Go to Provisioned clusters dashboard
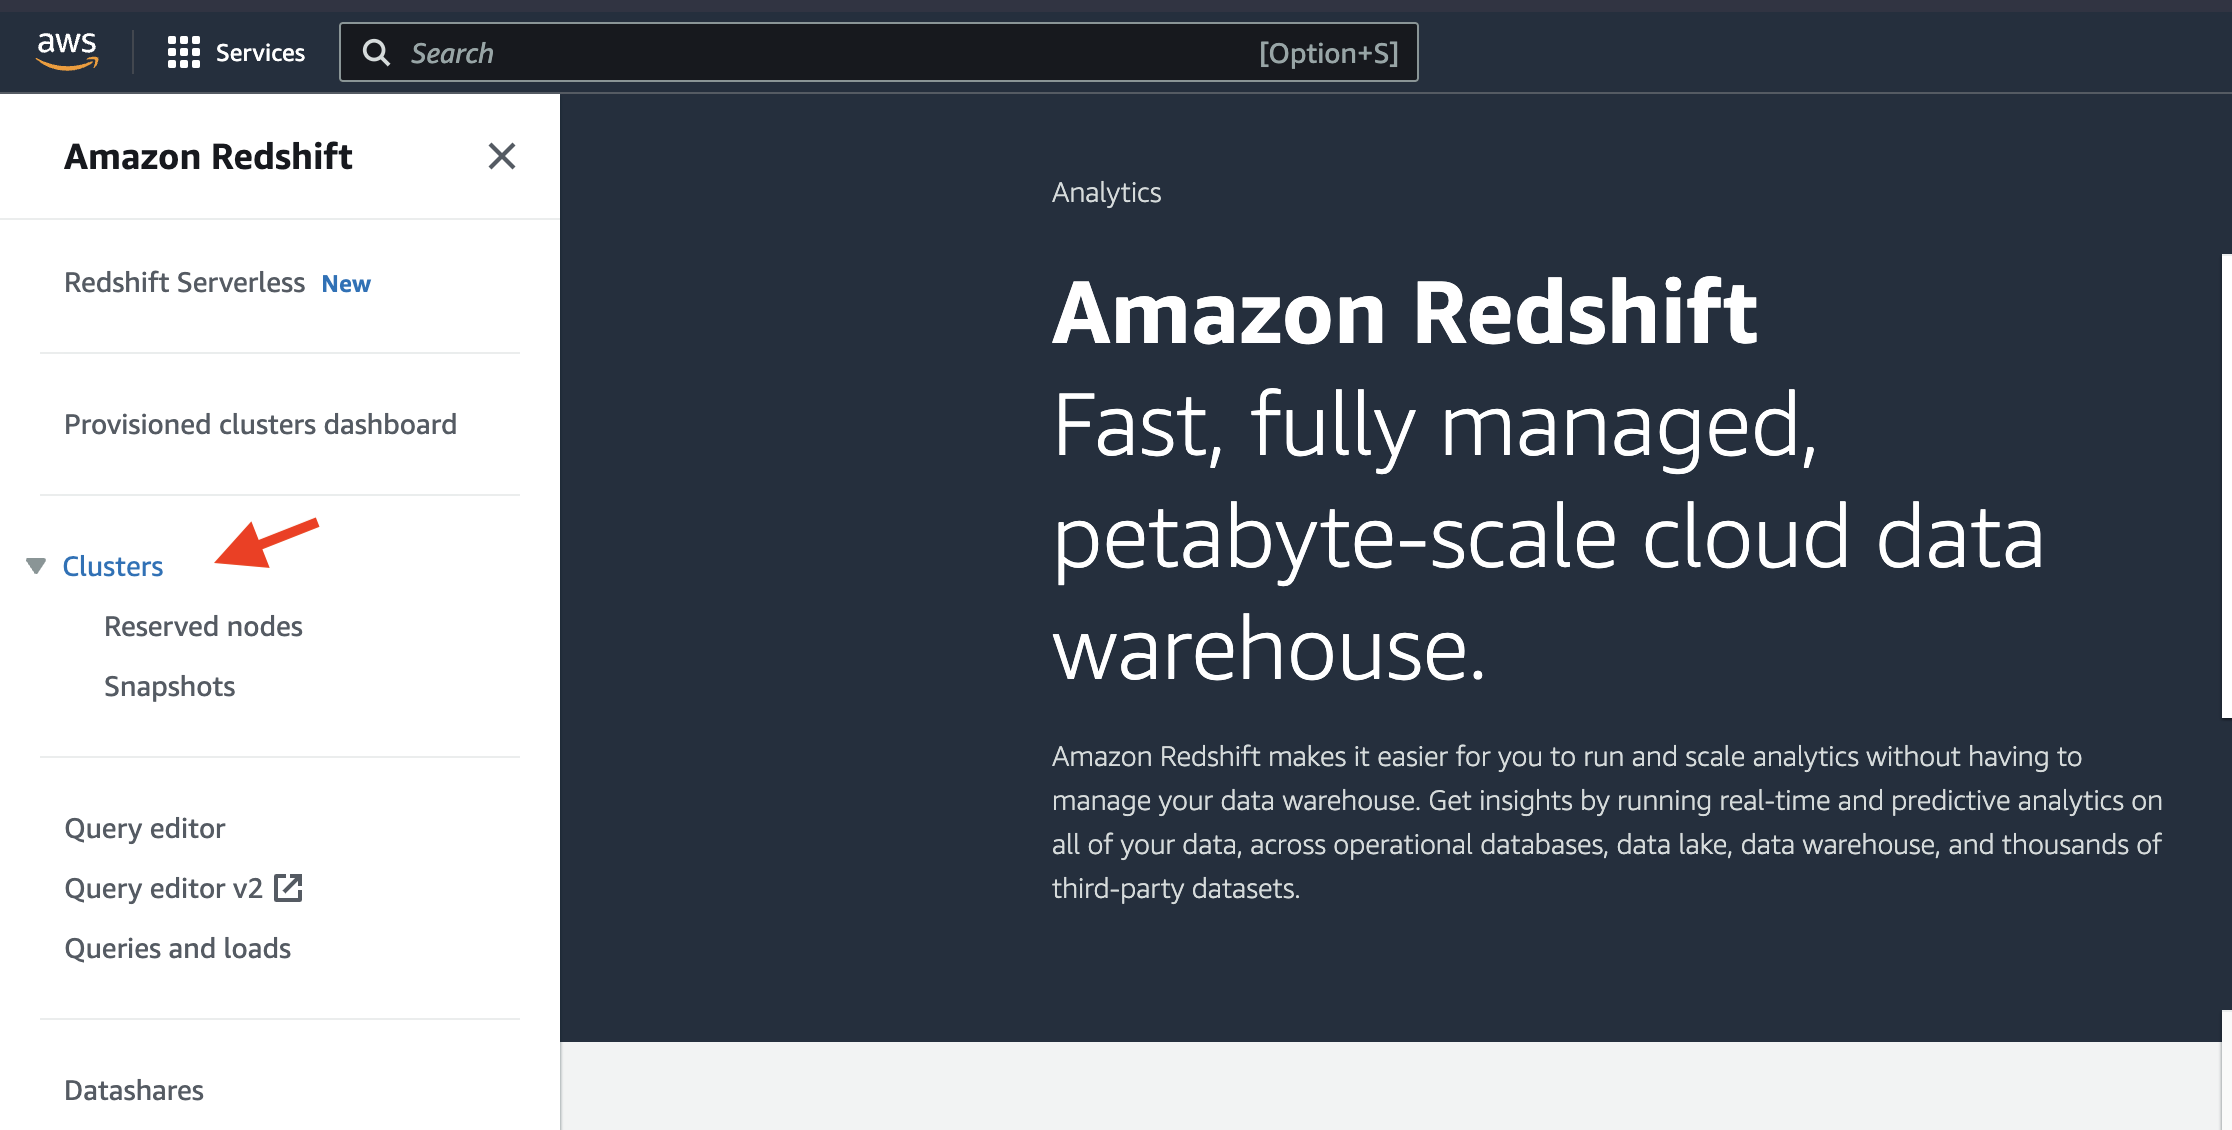The image size is (2232, 1130). click(260, 425)
